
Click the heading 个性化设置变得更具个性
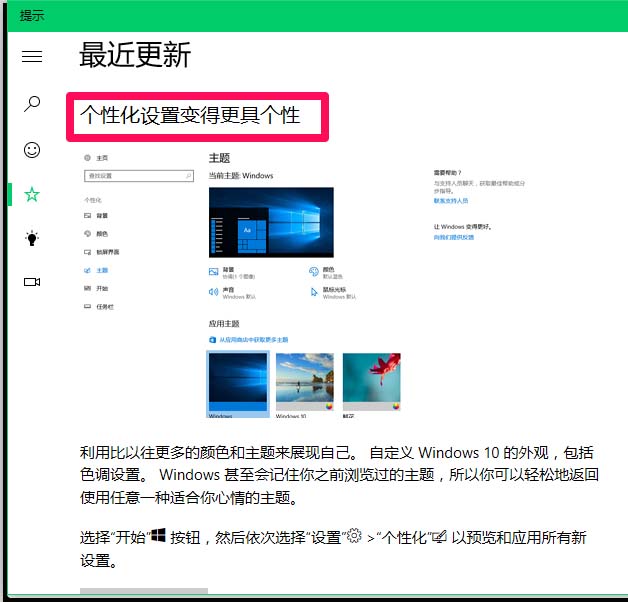tap(190, 115)
